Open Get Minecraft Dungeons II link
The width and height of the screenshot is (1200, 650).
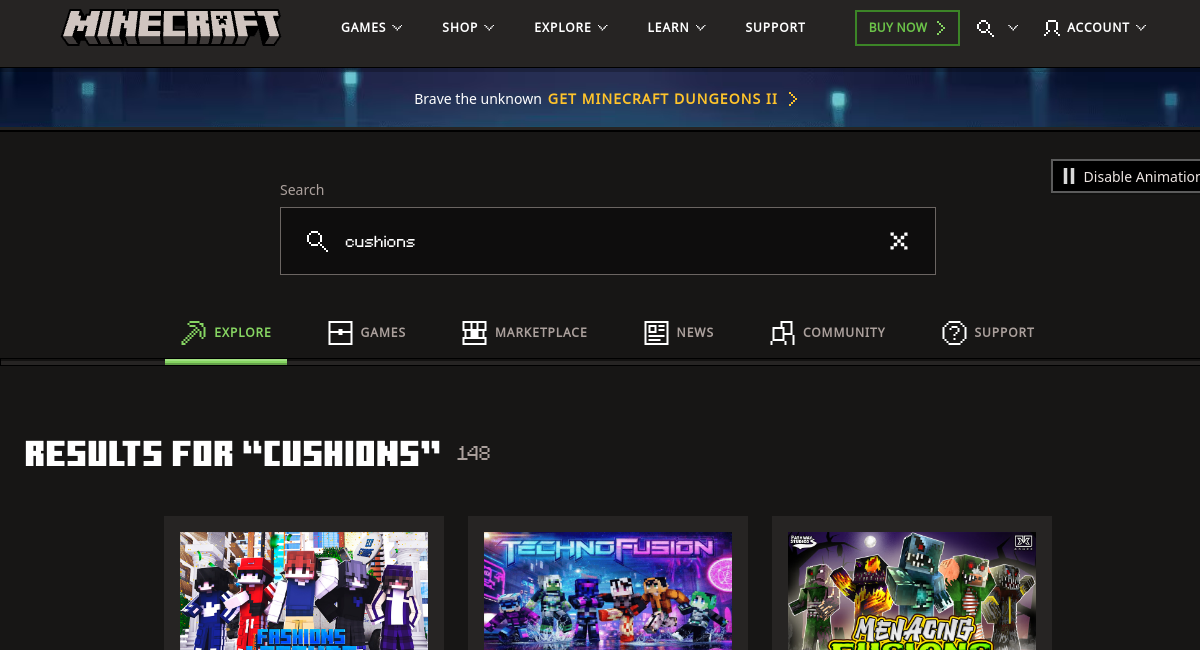click(x=672, y=99)
